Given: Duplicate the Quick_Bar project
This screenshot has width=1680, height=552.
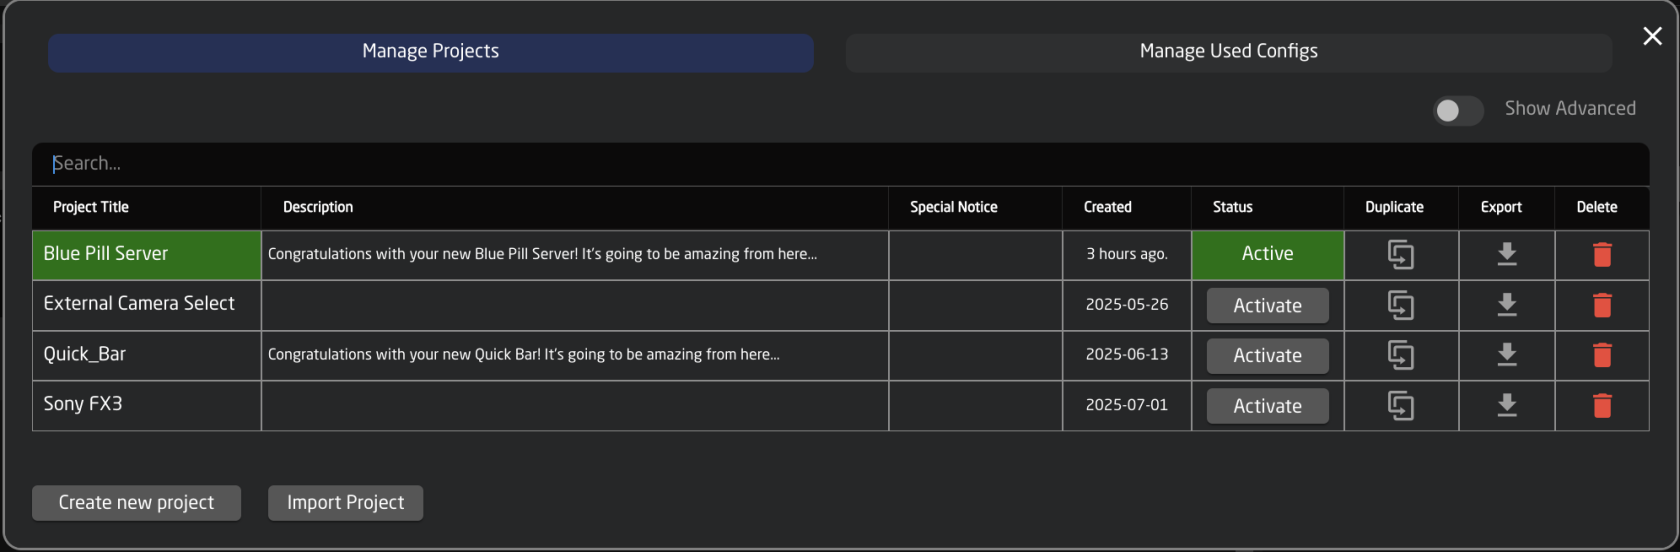Looking at the screenshot, I should (x=1401, y=355).
